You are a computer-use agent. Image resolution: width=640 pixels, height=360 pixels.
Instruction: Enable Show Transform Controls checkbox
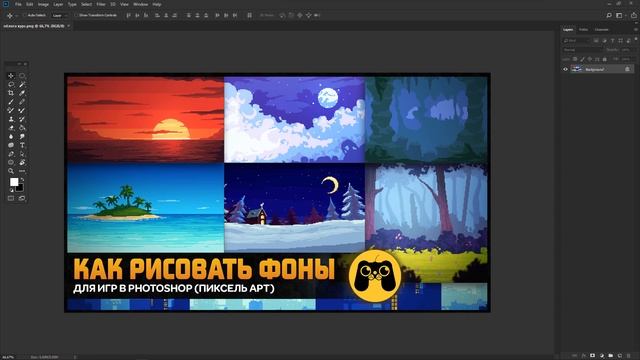pos(76,15)
